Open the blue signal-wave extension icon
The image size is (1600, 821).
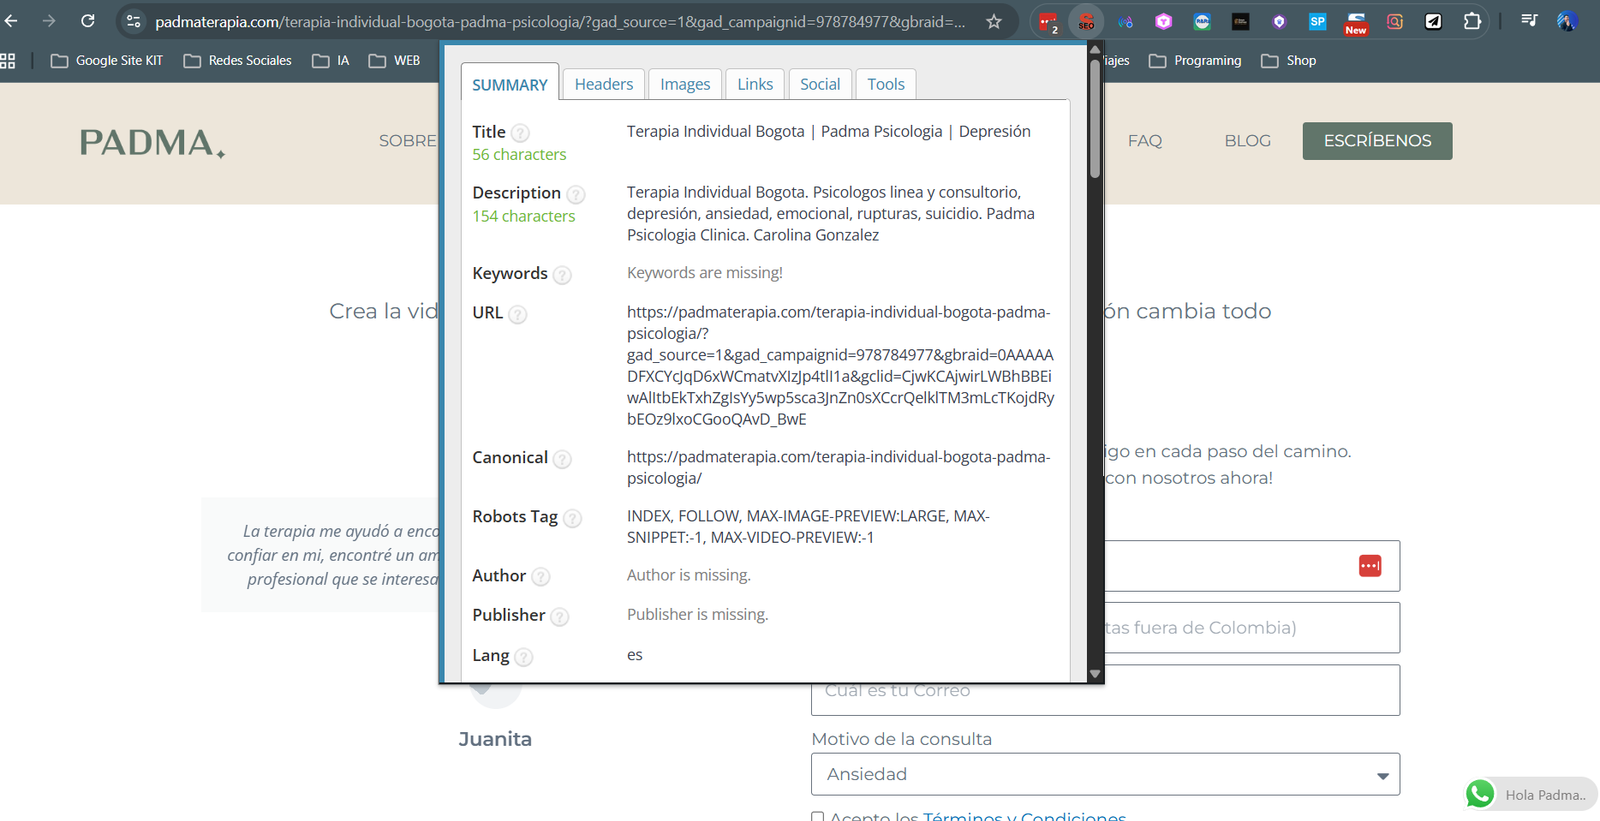[x=1125, y=21]
